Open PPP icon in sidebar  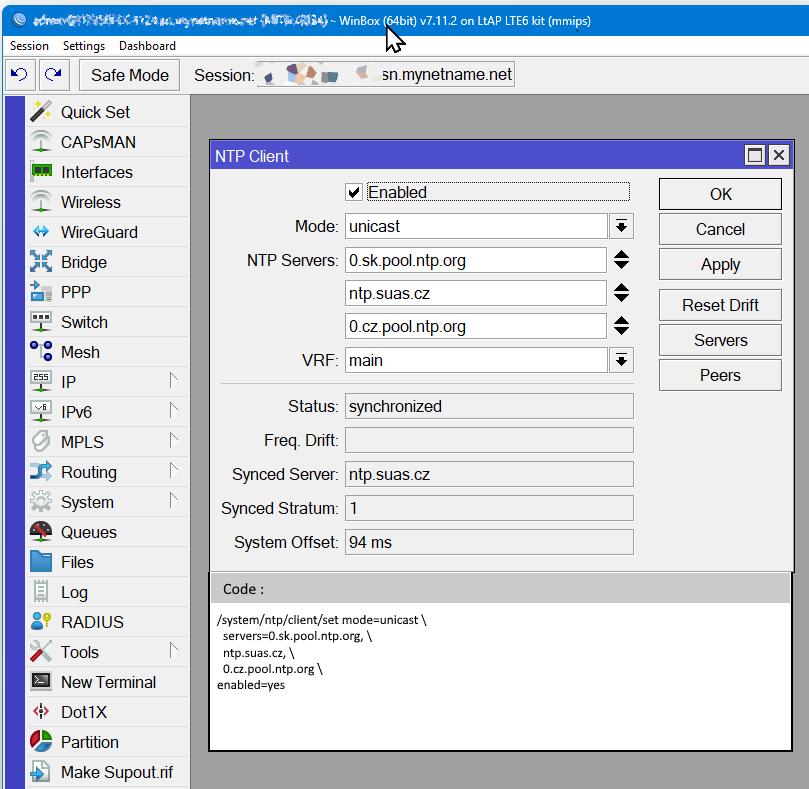41,292
